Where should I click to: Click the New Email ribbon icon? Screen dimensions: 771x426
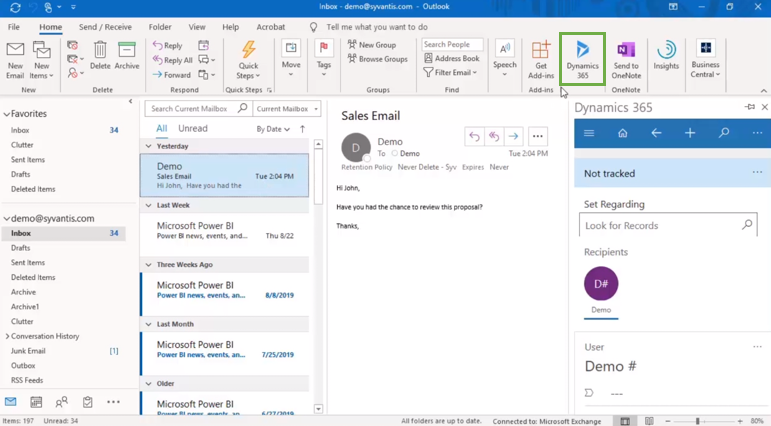[15, 60]
